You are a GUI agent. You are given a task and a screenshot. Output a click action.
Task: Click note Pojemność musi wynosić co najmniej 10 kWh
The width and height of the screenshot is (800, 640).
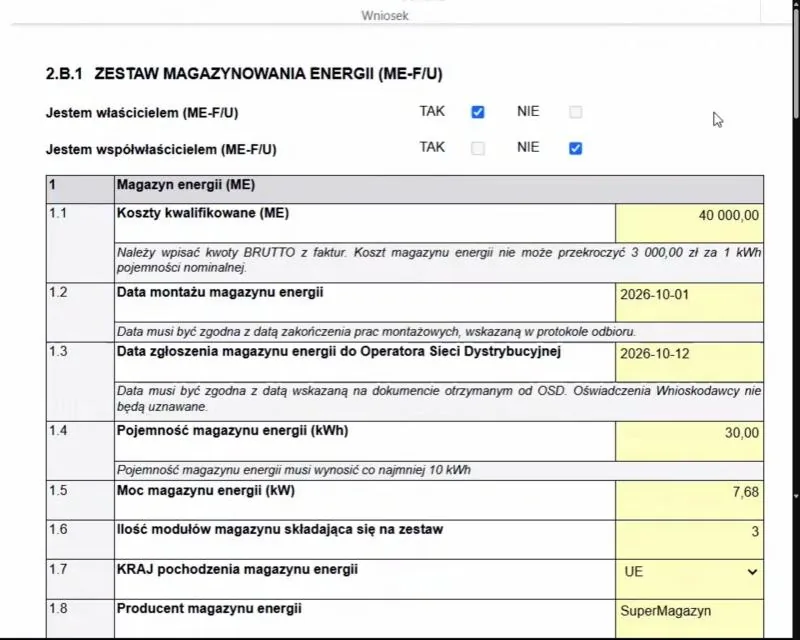[293, 470]
